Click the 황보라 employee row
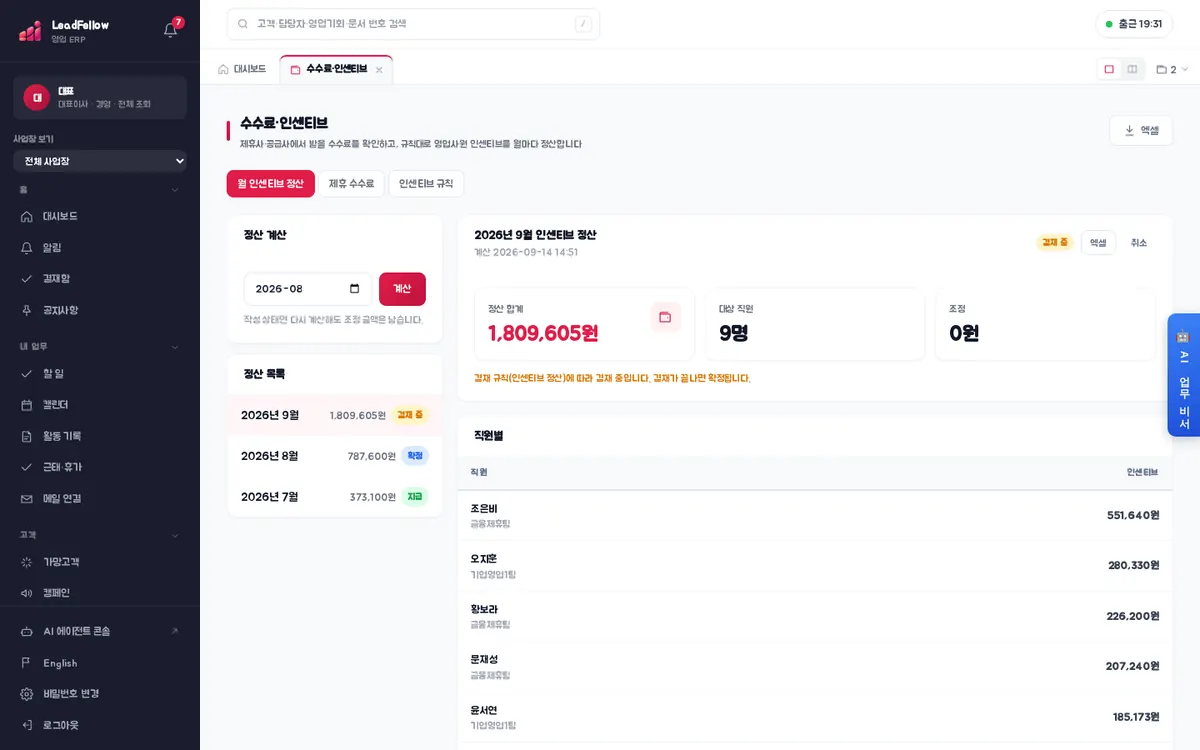 pyautogui.click(x=815, y=616)
